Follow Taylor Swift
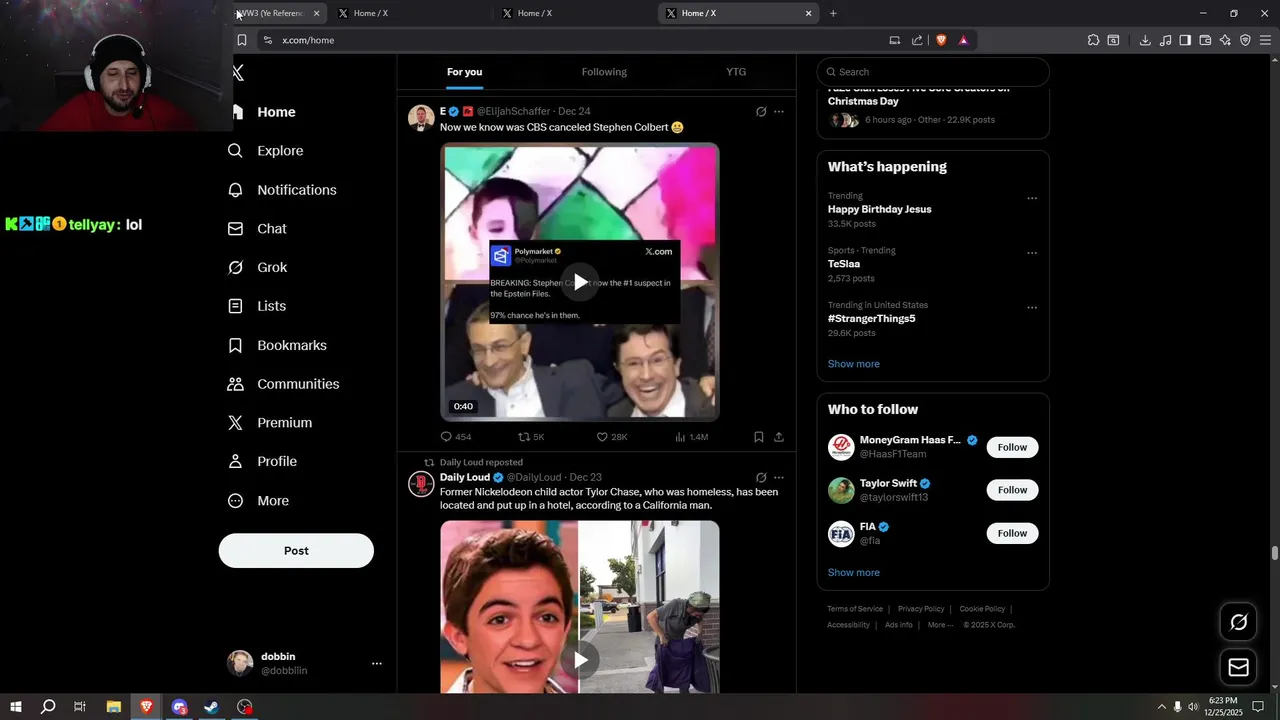Viewport: 1280px width, 720px height. (1012, 490)
